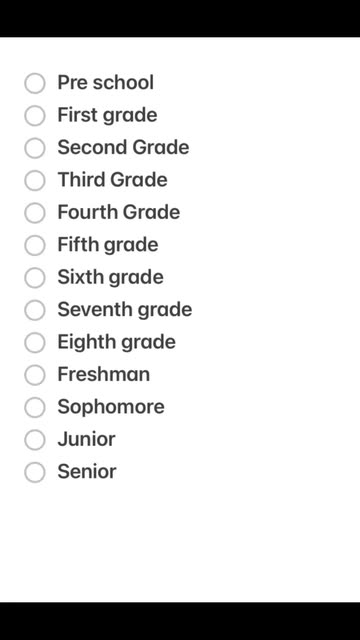This screenshot has width=360, height=640.
Task: Select the Senior radio button
Action: [35, 472]
